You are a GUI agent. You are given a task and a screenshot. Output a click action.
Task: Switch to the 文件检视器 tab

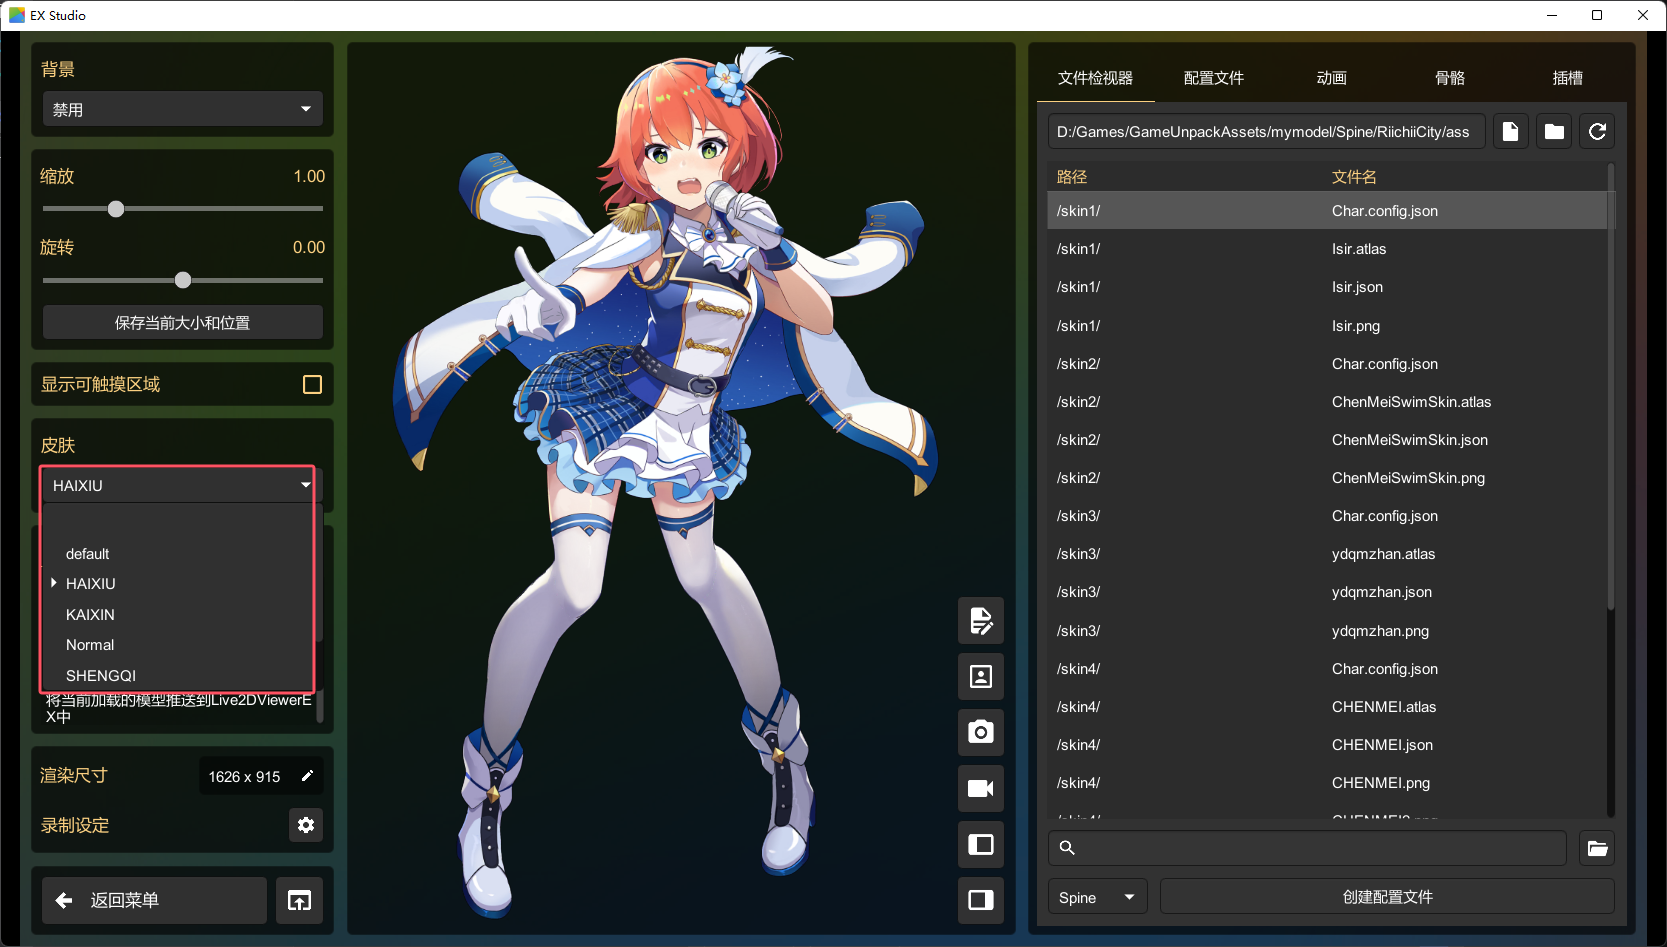tap(1096, 78)
